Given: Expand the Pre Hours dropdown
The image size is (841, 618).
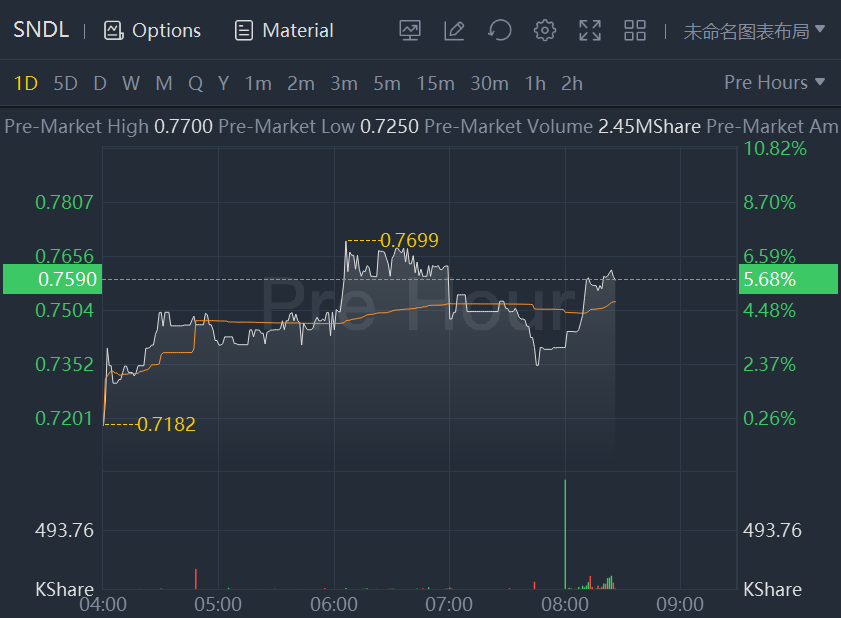Looking at the screenshot, I should [774, 82].
